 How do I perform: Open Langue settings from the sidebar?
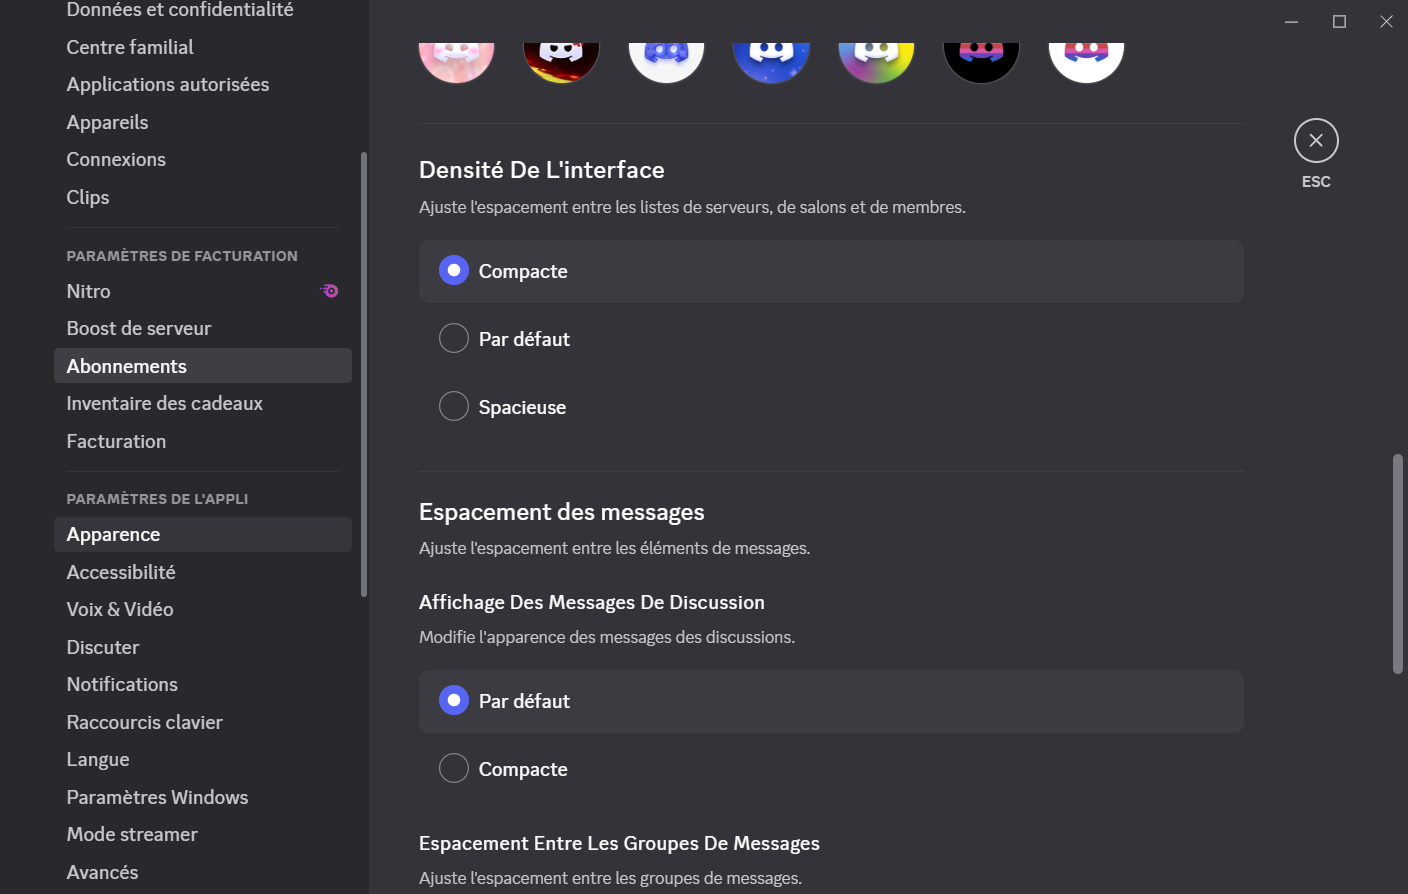98,758
